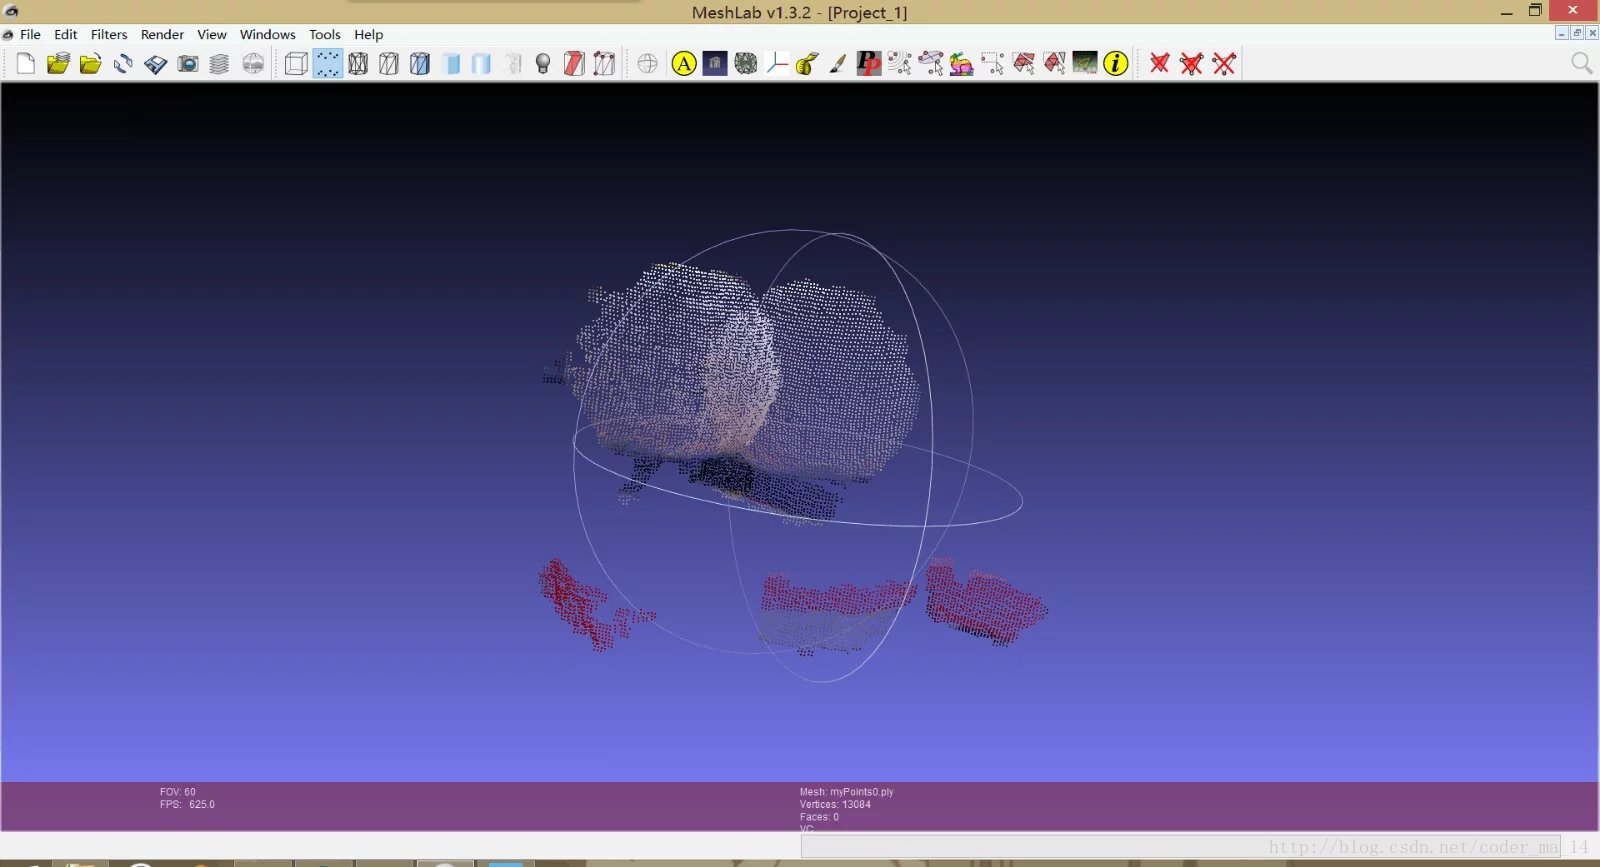Open the Filters menu
This screenshot has height=867, width=1600.
[x=109, y=34]
